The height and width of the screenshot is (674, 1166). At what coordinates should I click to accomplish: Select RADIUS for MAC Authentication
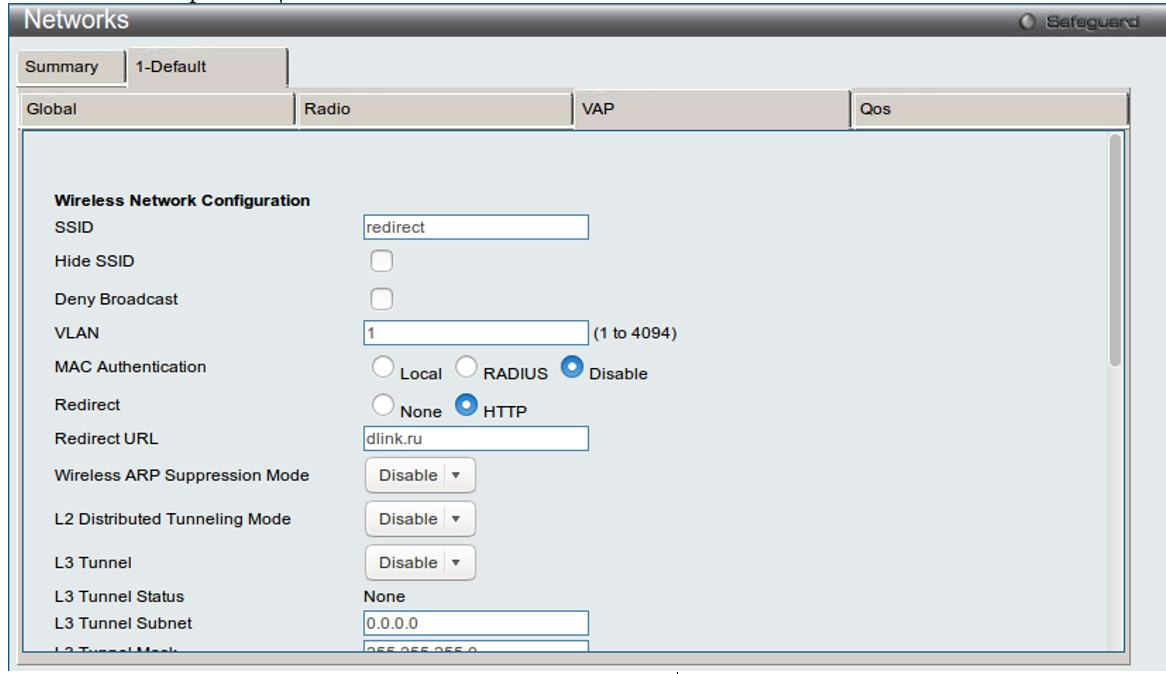466,368
